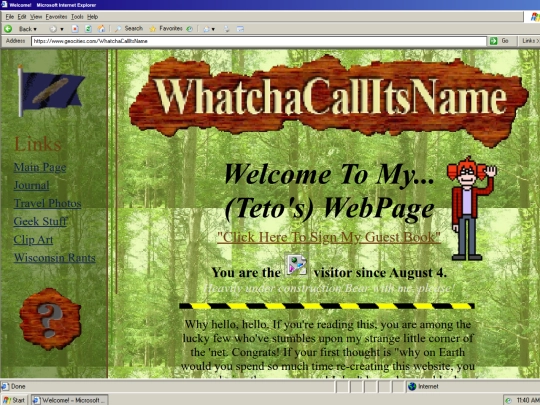The height and width of the screenshot is (405, 540).
Task: Click the waving pixel character image
Action: pos(471,209)
